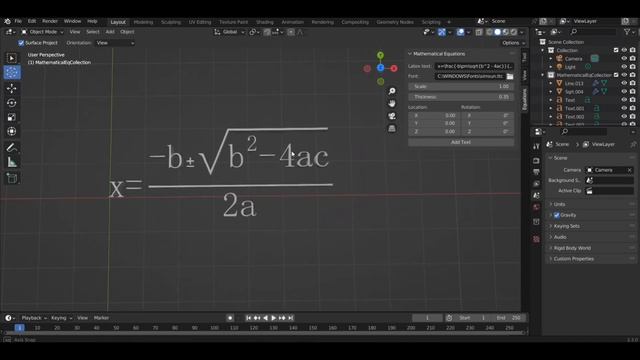The image size is (640, 360).
Task: Open the Scene properties tab icon
Action: point(536,196)
